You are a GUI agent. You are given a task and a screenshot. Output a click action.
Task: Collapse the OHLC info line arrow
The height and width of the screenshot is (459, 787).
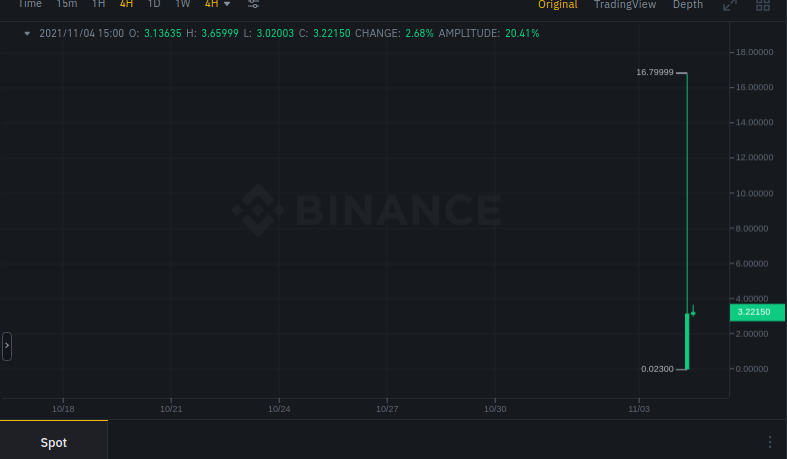click(x=27, y=33)
